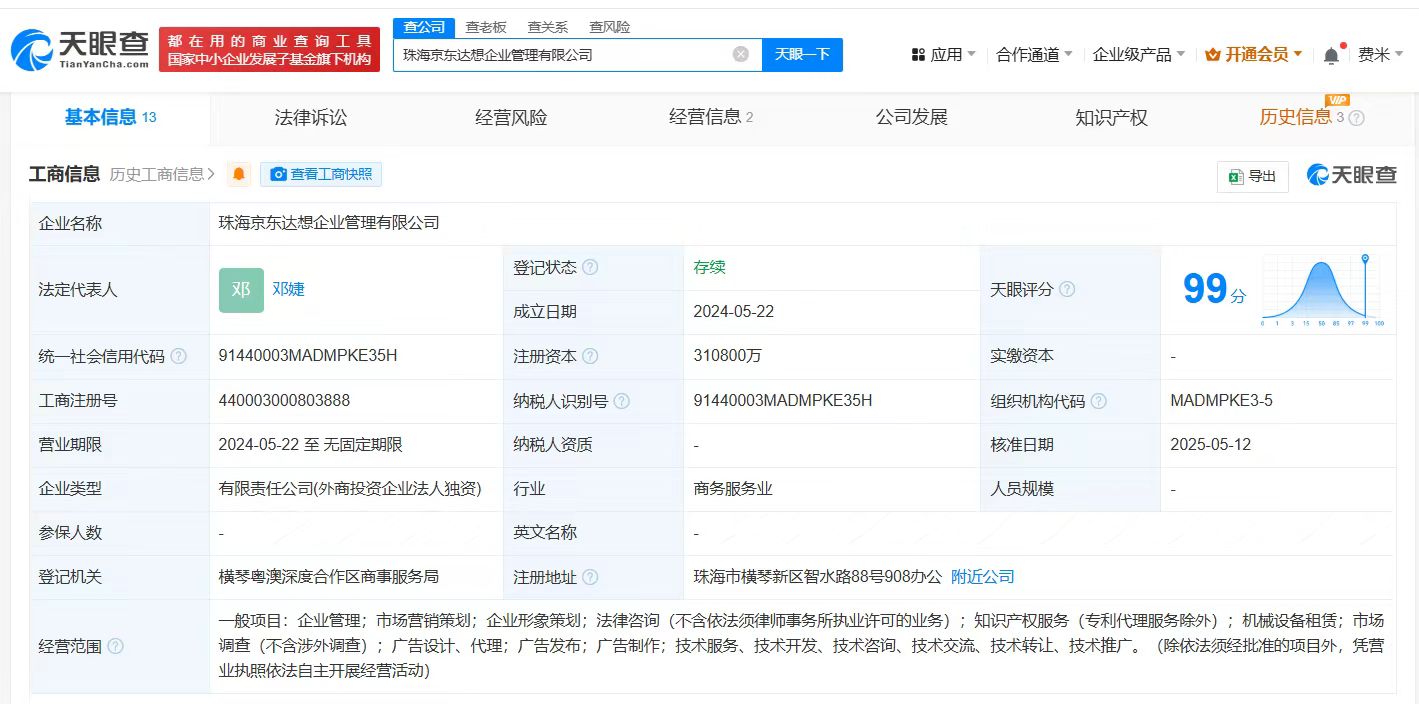Image resolution: width=1419 pixels, height=704 pixels.
Task: Click the enterprise type 有限责任公司(外商投资企业法人独资)
Action: coord(350,489)
